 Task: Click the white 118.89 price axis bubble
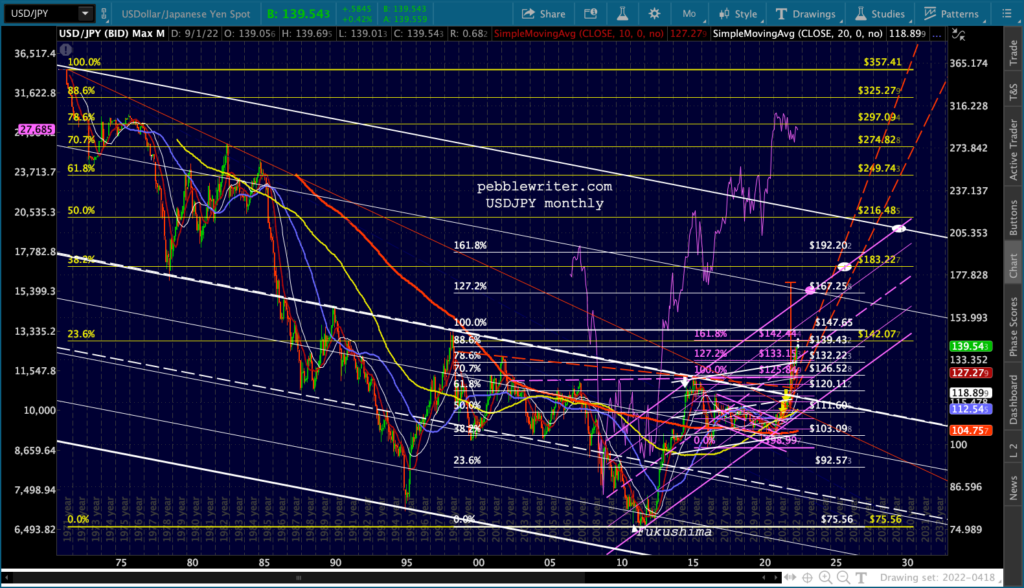pyautogui.click(x=970, y=393)
